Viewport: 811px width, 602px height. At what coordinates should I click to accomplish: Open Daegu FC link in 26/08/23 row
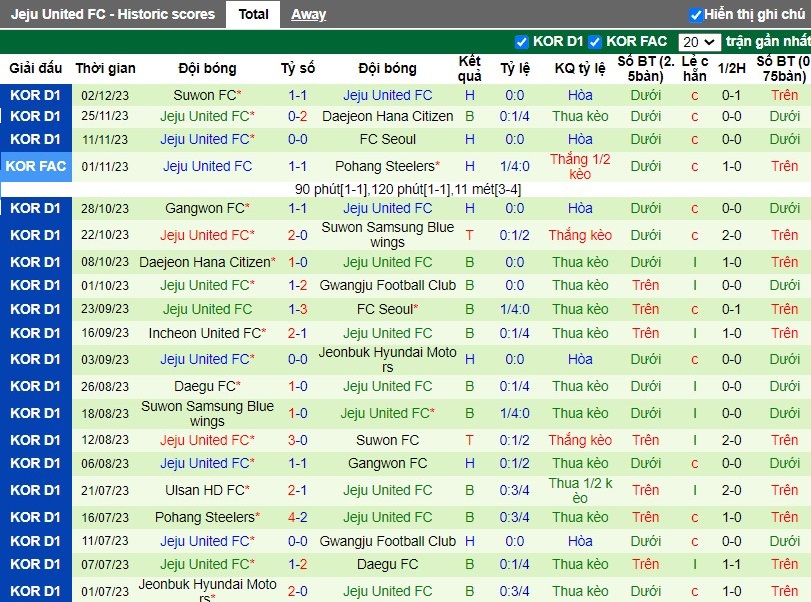tap(205, 386)
